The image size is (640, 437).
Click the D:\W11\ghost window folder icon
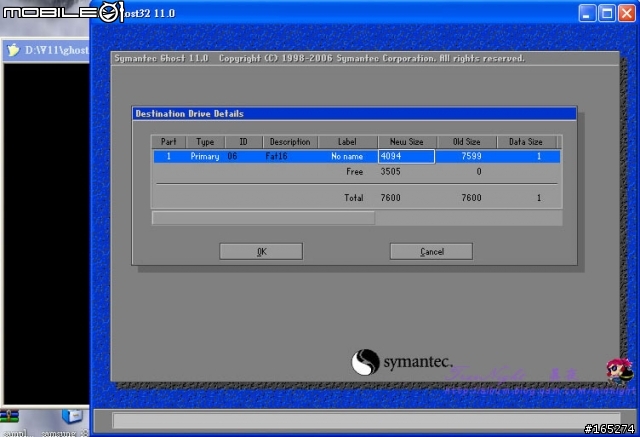pos(13,50)
